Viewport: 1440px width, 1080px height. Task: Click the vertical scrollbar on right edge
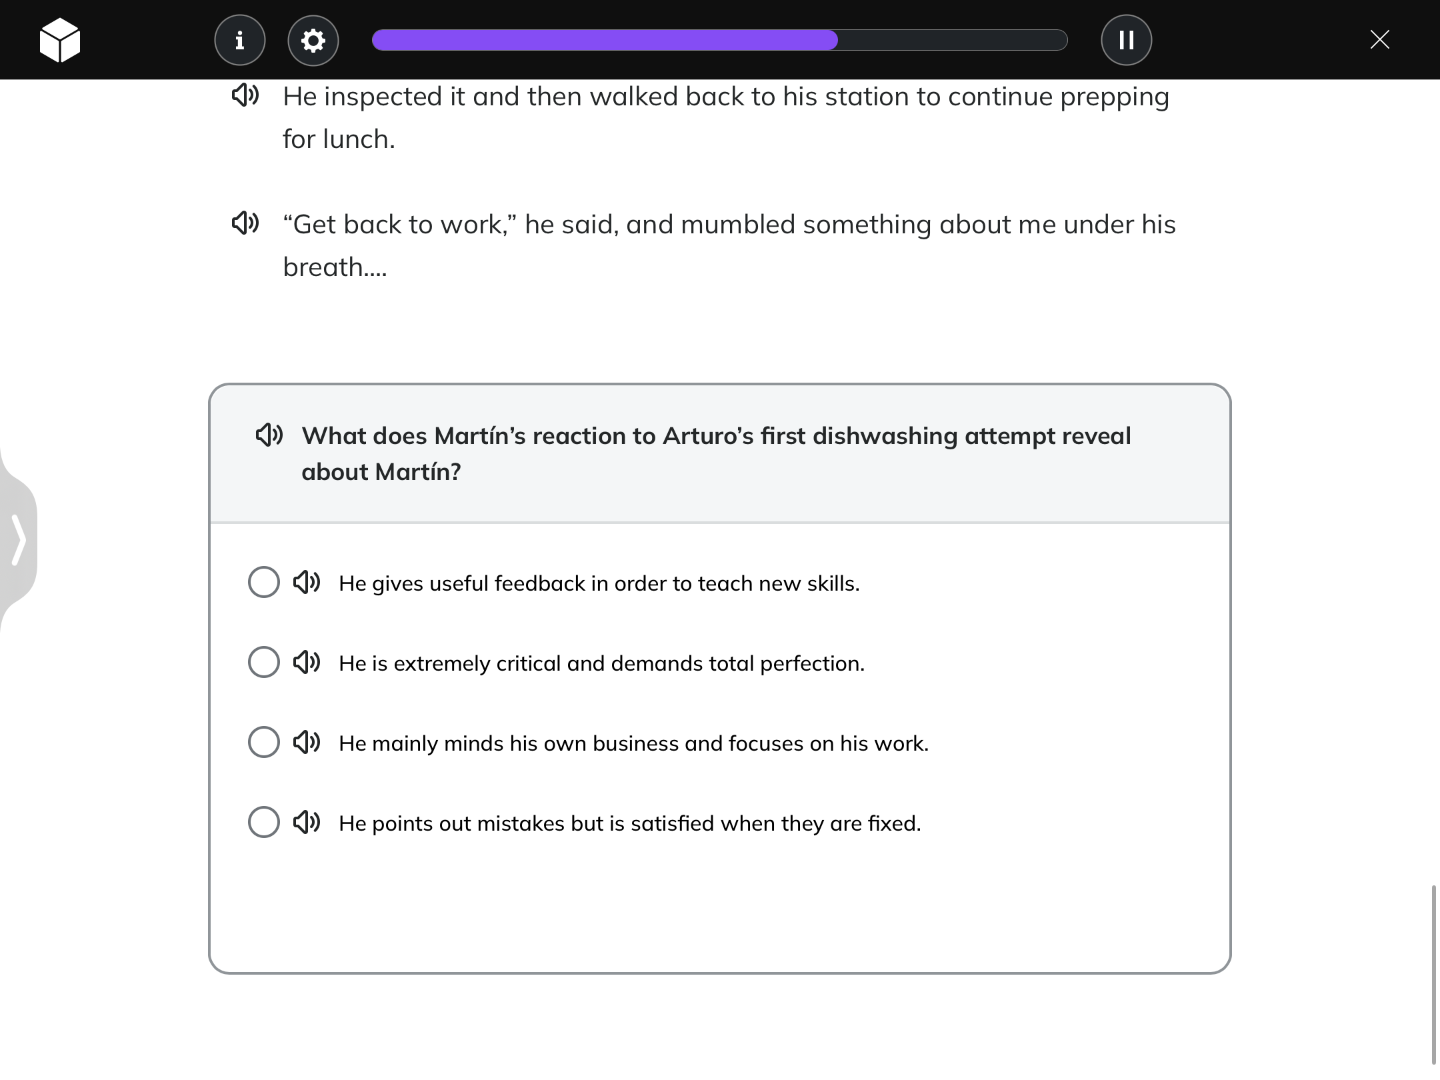pos(1434,975)
